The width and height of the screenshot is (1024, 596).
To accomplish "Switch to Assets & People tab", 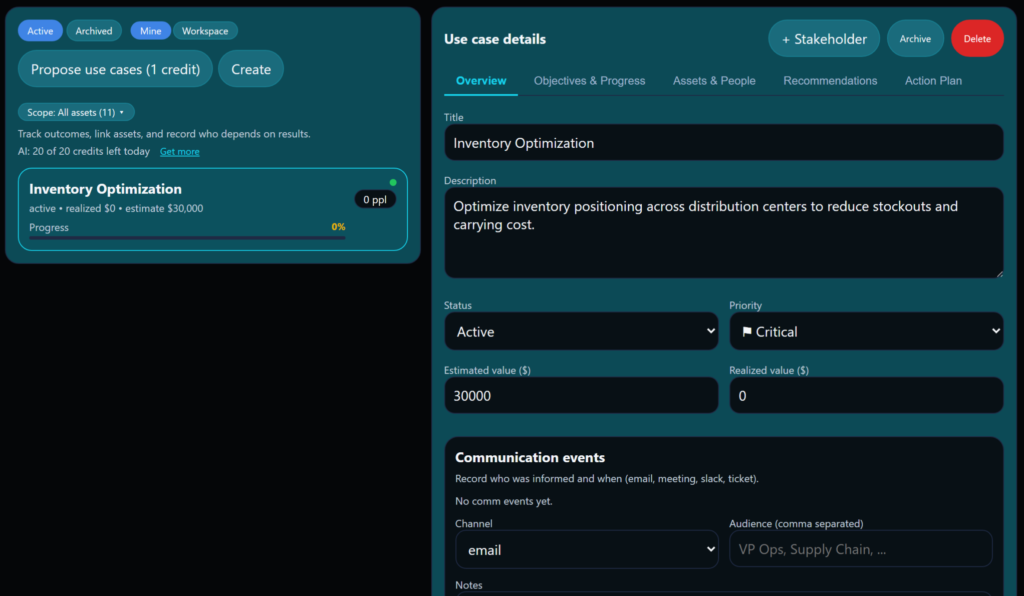I will (714, 81).
